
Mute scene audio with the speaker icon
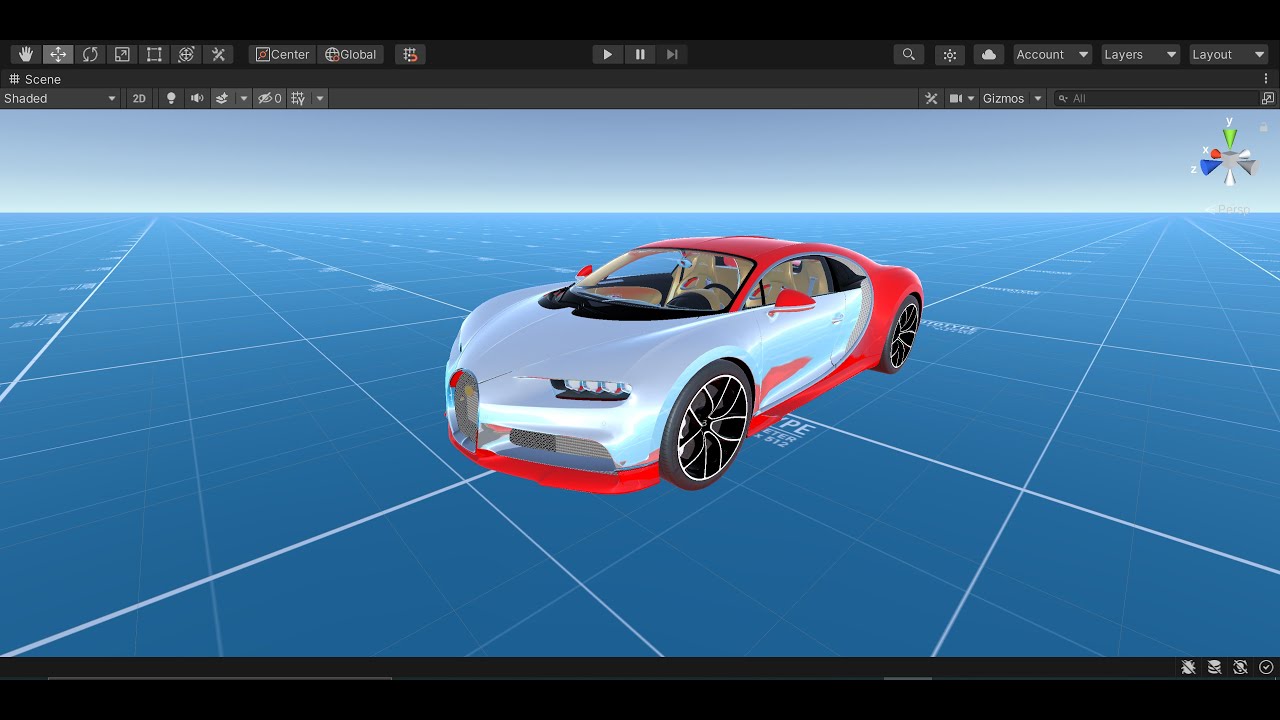(x=197, y=98)
